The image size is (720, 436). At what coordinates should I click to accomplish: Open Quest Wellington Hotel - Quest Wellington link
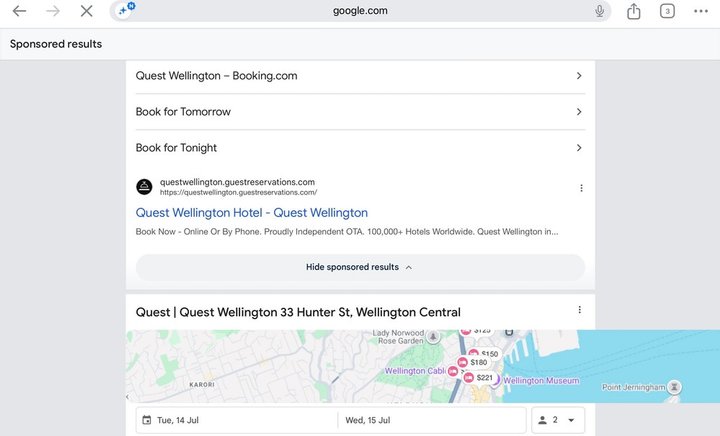click(x=252, y=212)
